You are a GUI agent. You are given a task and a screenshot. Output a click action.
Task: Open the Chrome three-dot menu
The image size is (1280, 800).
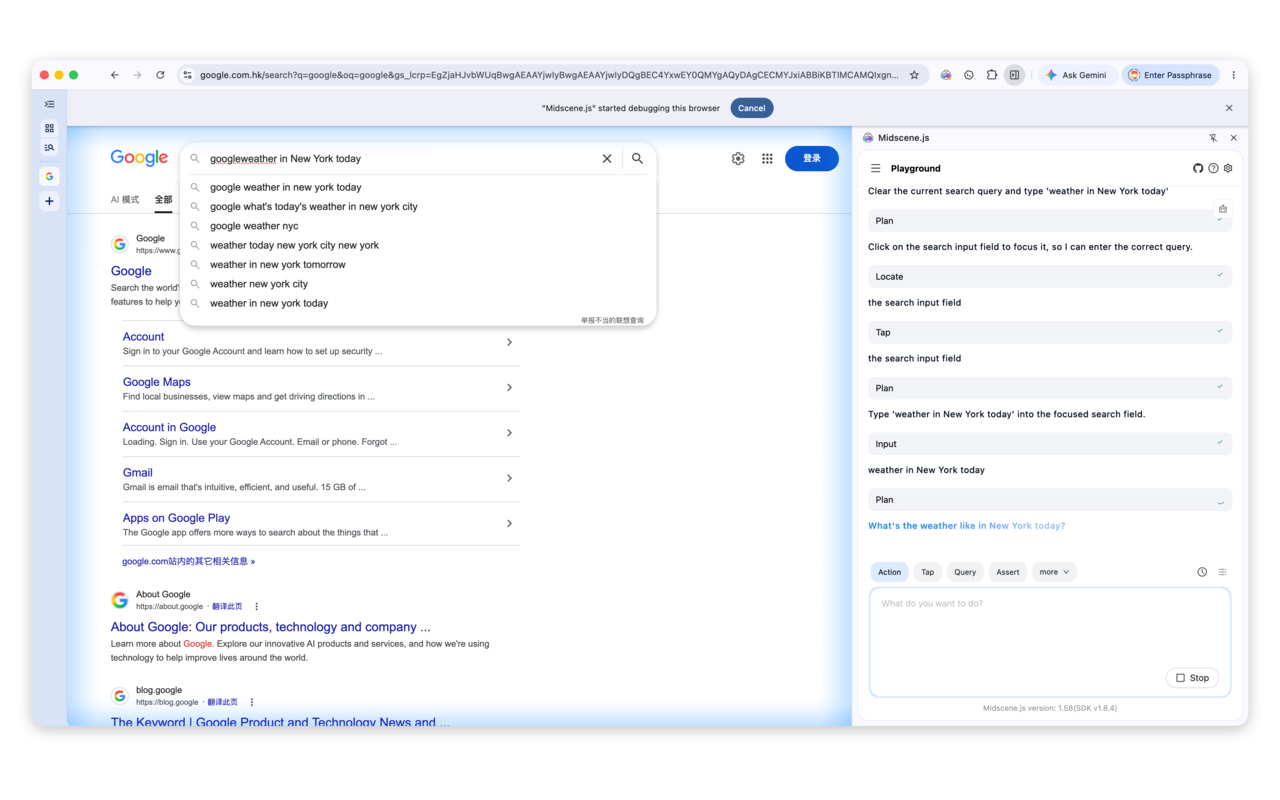click(1234, 75)
